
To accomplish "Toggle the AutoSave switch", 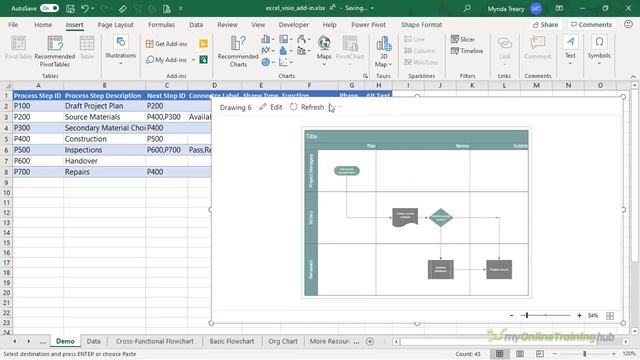I will [50, 8].
